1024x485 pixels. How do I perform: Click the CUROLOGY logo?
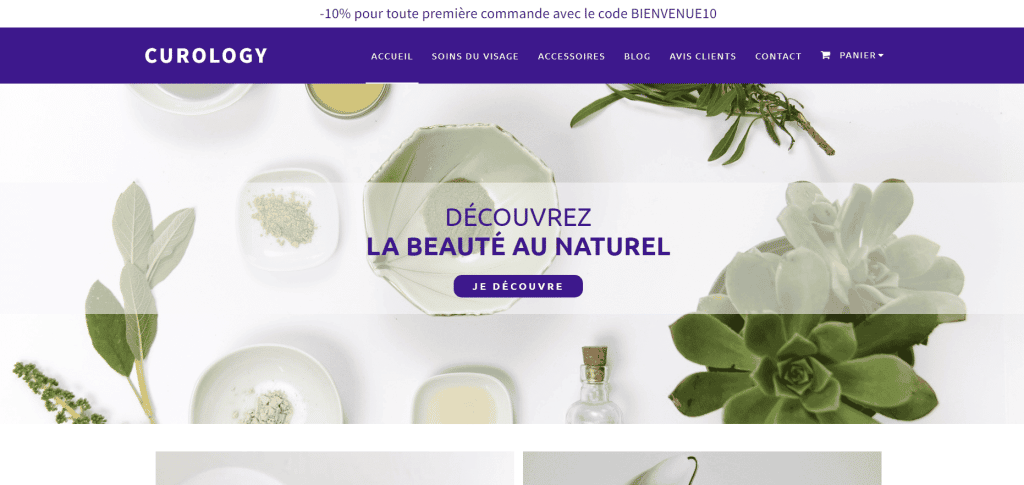pos(206,55)
